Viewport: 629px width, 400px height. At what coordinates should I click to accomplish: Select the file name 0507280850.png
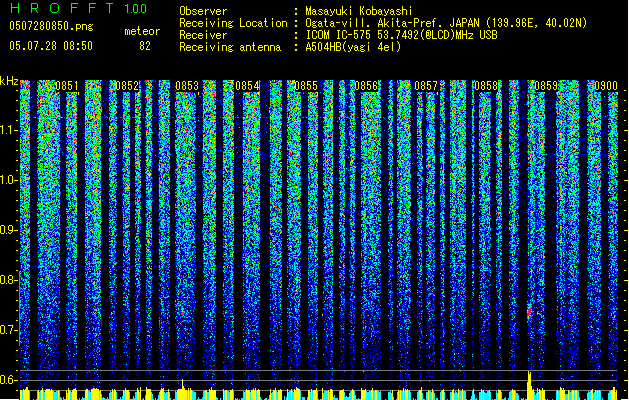click(x=51, y=26)
